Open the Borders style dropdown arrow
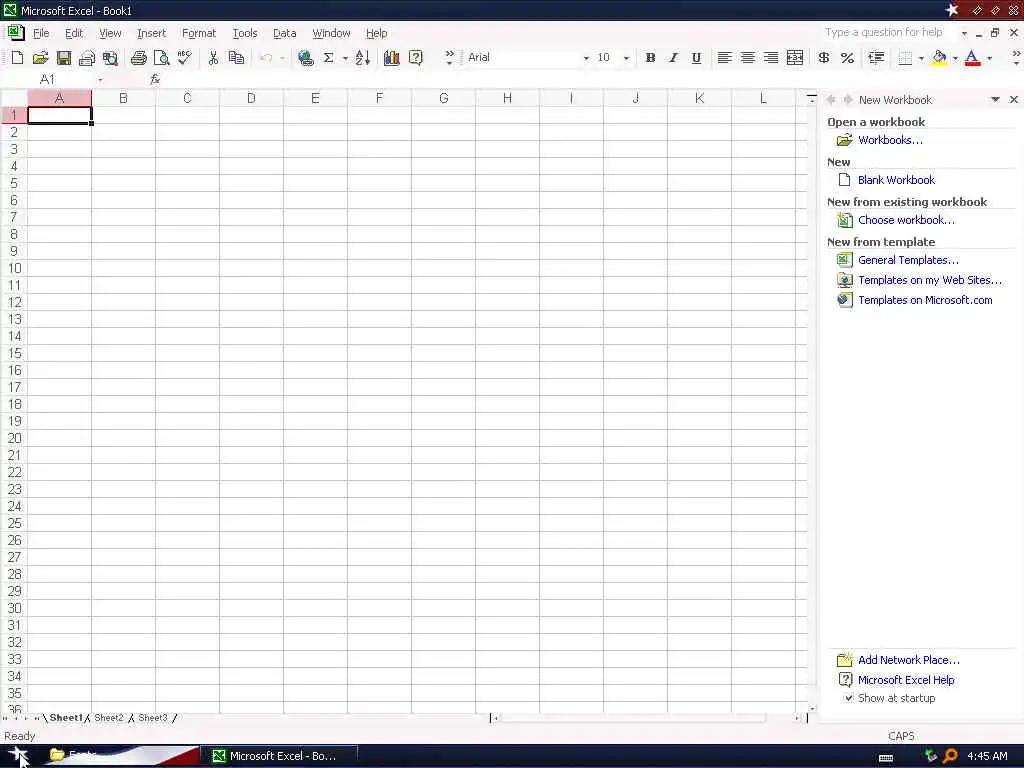The width and height of the screenshot is (1024, 768). [921, 58]
